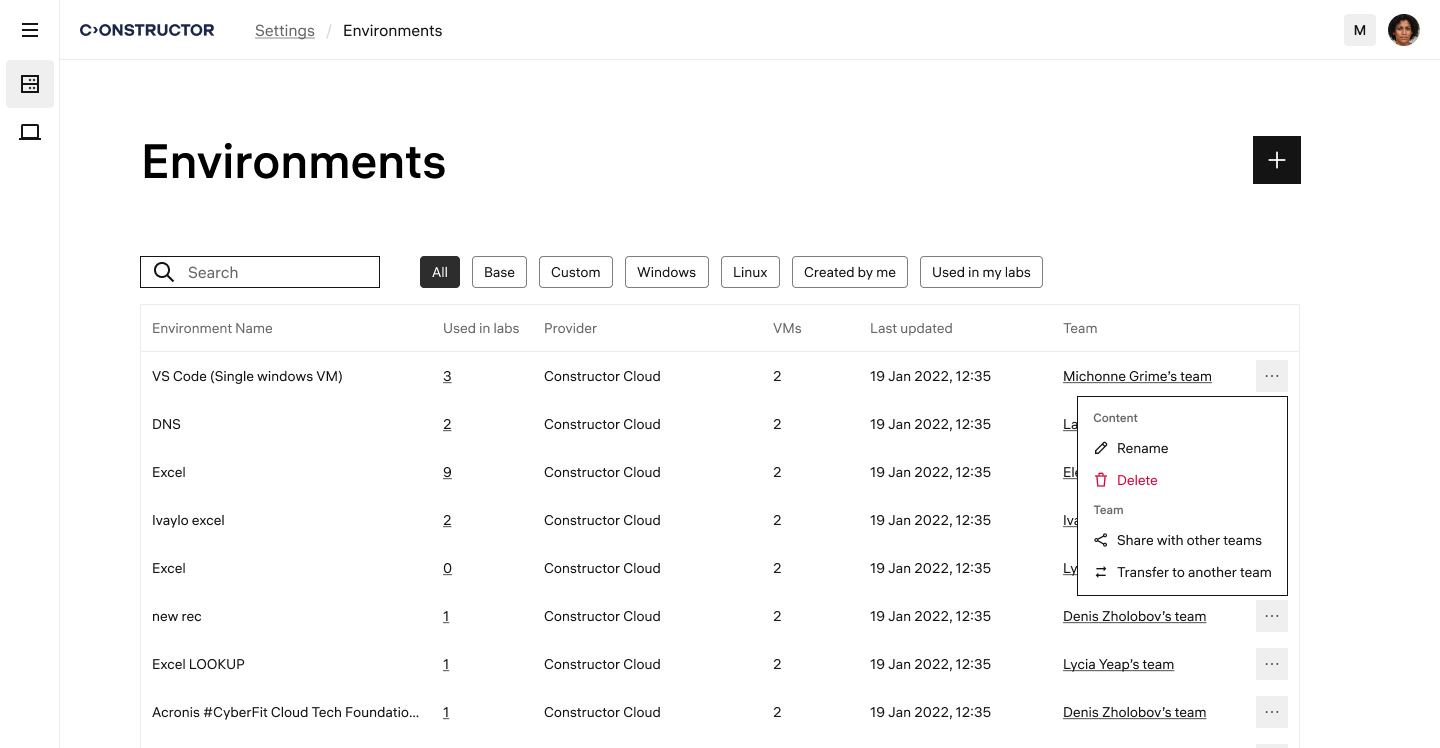Image resolution: width=1440 pixels, height=748 pixels.
Task: Select Rename from the context menu
Action: pos(1142,448)
